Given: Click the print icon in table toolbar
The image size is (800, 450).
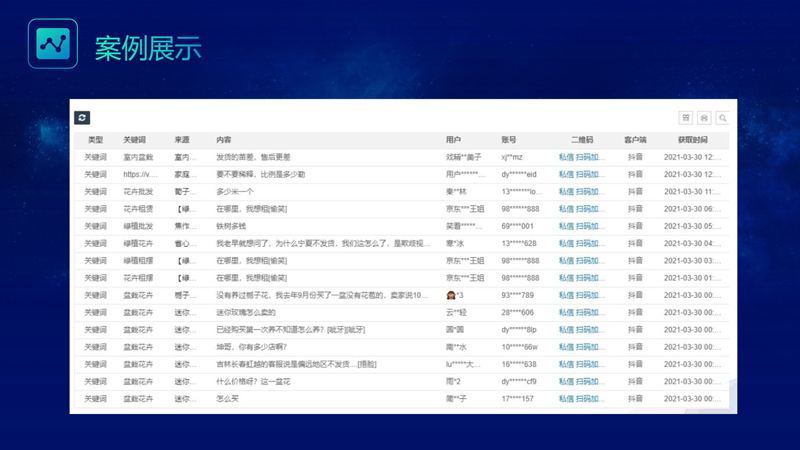Looking at the screenshot, I should point(704,118).
